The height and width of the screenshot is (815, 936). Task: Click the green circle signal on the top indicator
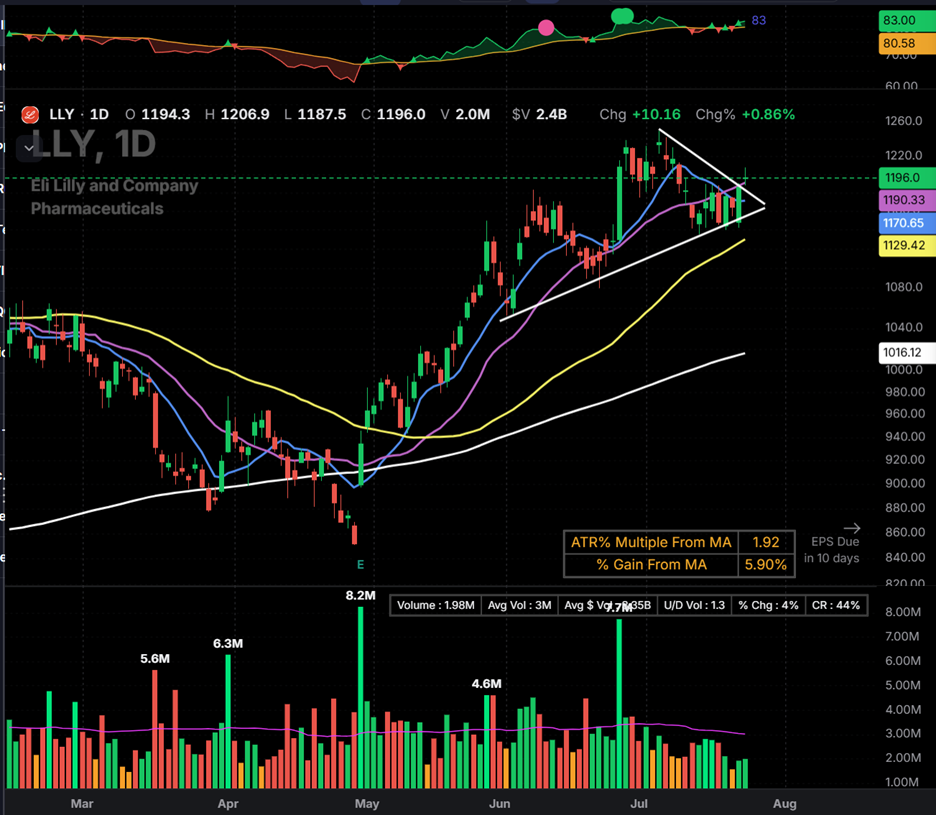[622, 17]
